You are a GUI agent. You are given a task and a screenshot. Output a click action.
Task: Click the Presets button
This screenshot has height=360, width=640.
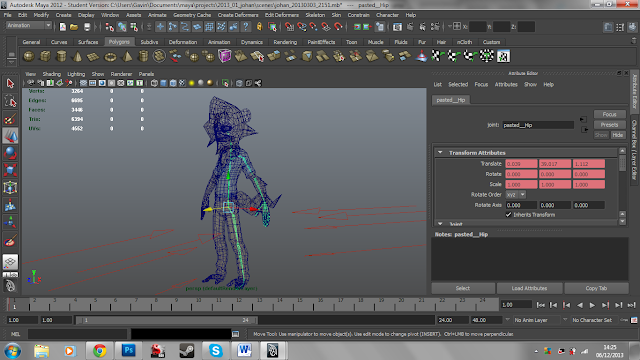pos(609,125)
